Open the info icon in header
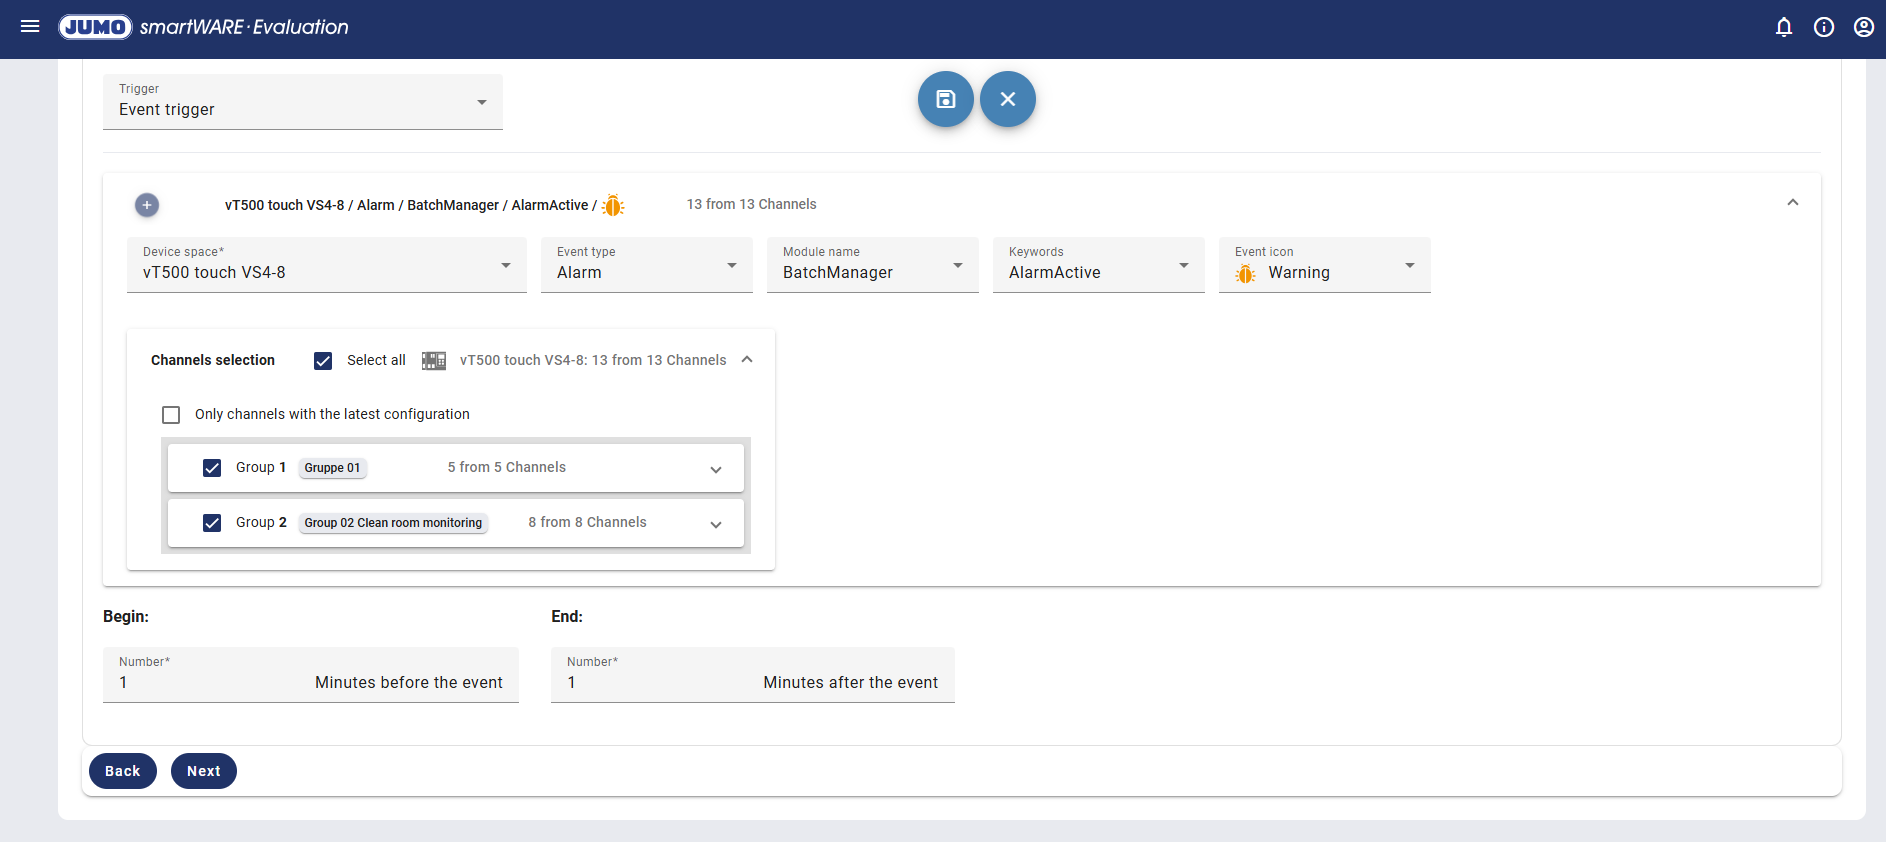Image resolution: width=1886 pixels, height=842 pixels. pyautogui.click(x=1823, y=27)
